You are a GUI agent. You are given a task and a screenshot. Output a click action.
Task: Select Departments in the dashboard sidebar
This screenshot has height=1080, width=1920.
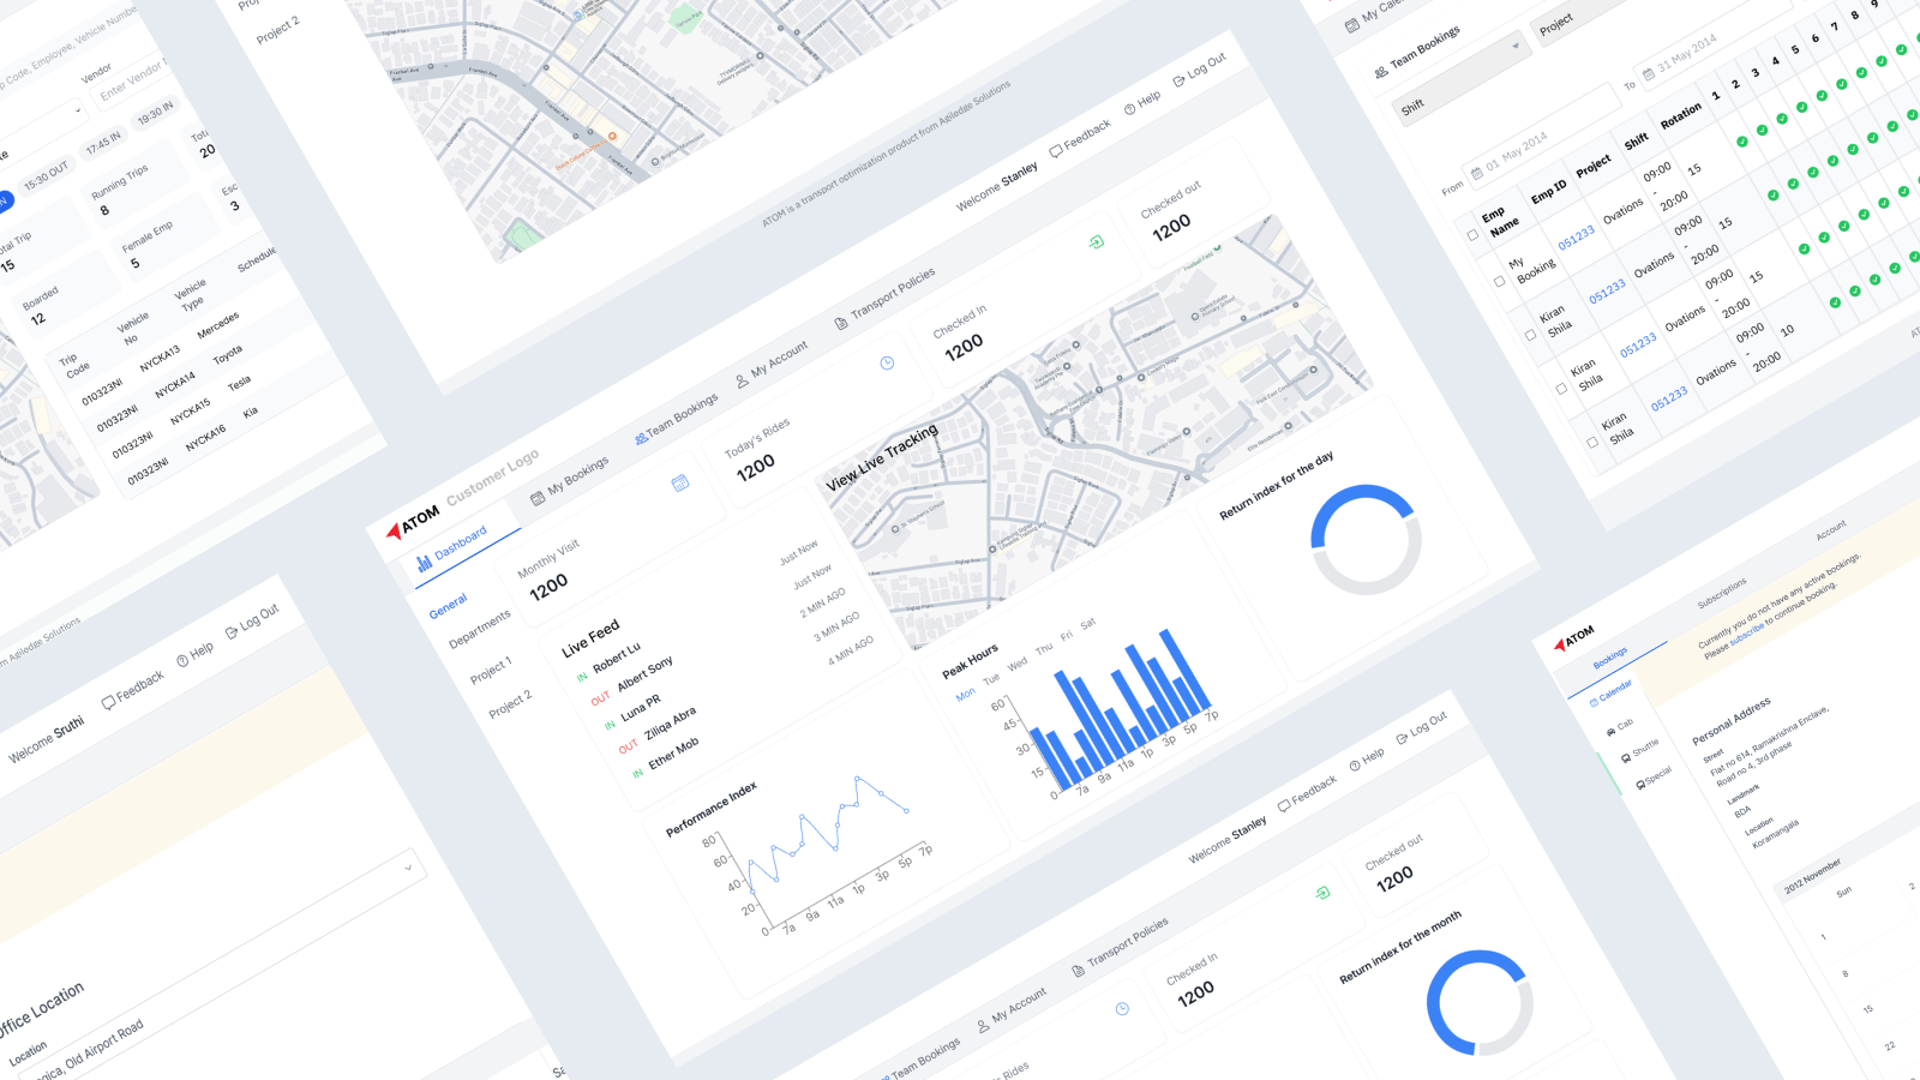pos(480,629)
